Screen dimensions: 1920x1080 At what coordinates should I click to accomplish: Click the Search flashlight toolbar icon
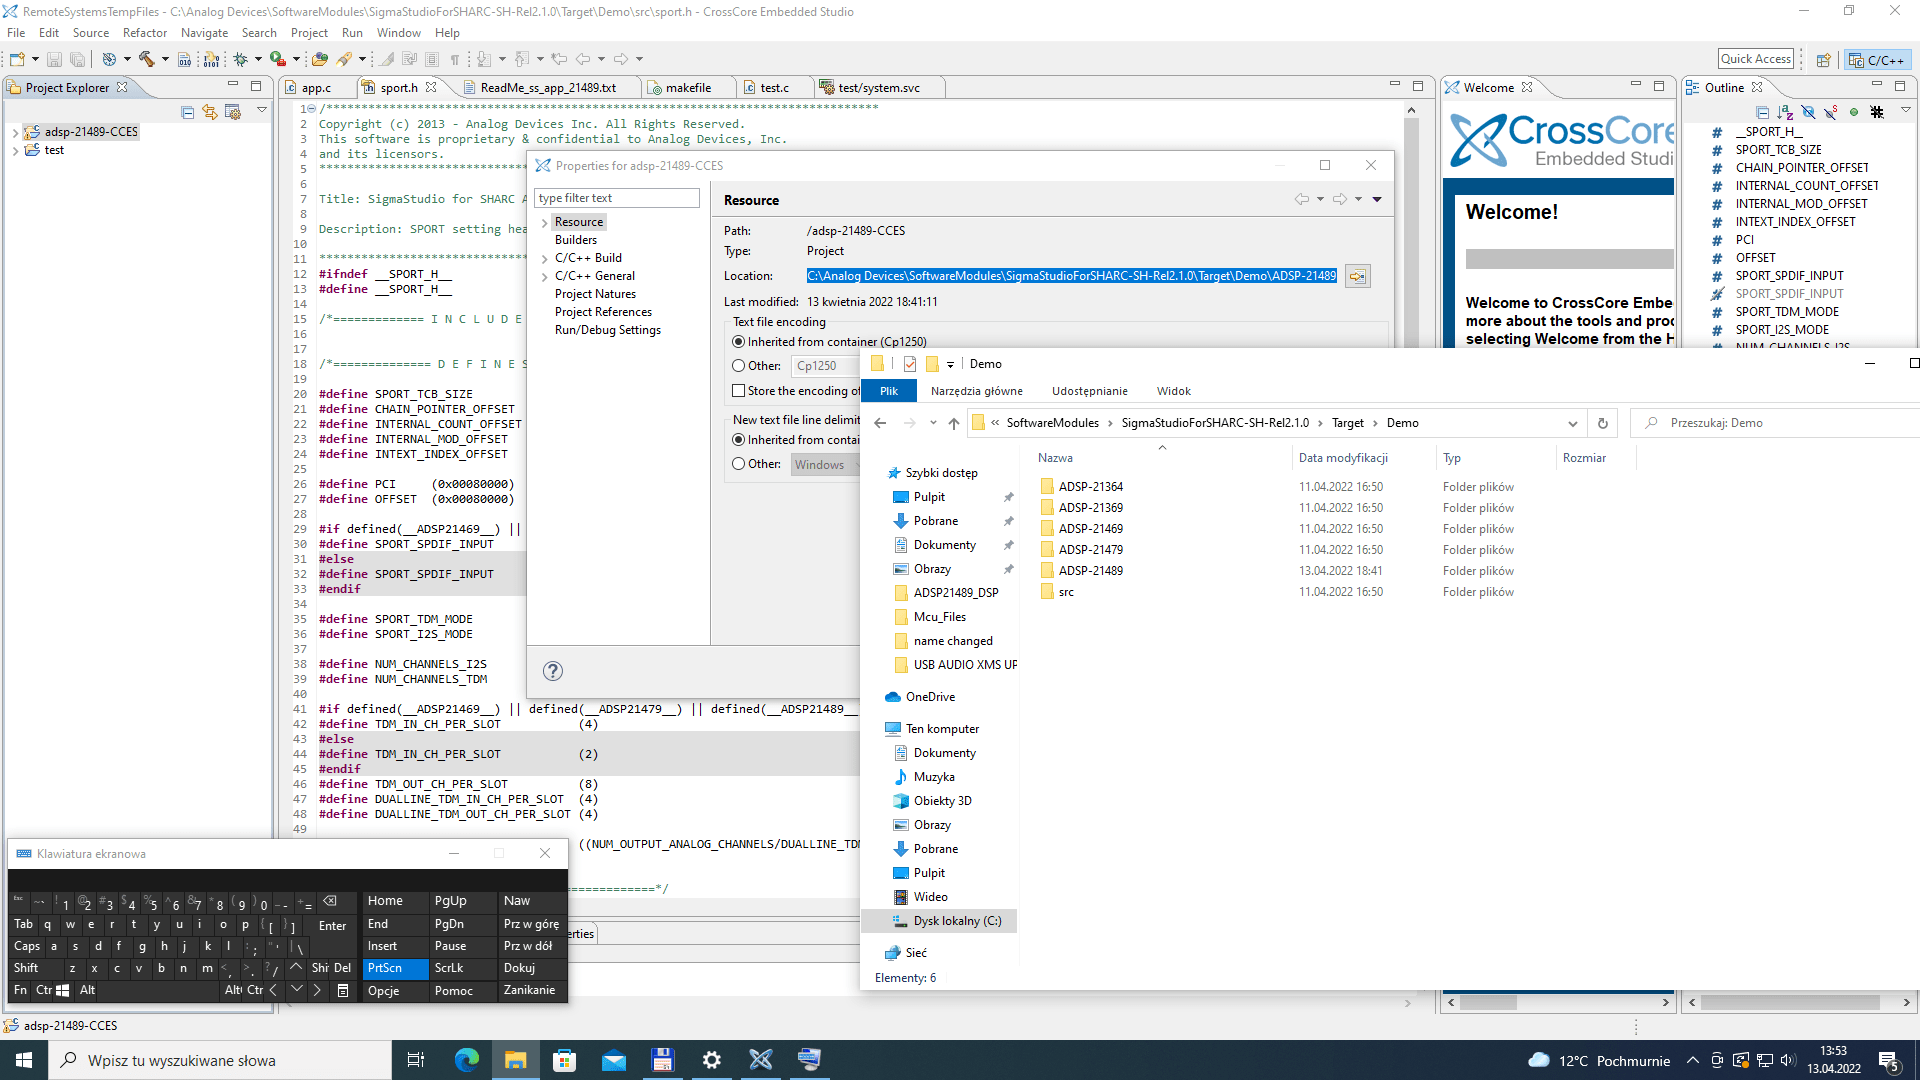pyautogui.click(x=345, y=59)
